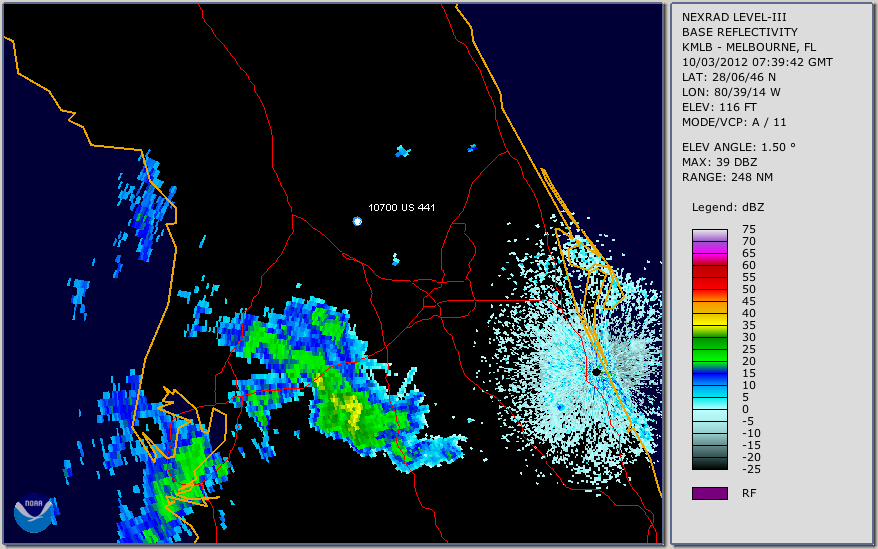Click 'RANGE: 248 NM' text
This screenshot has width=878, height=549.
point(727,178)
